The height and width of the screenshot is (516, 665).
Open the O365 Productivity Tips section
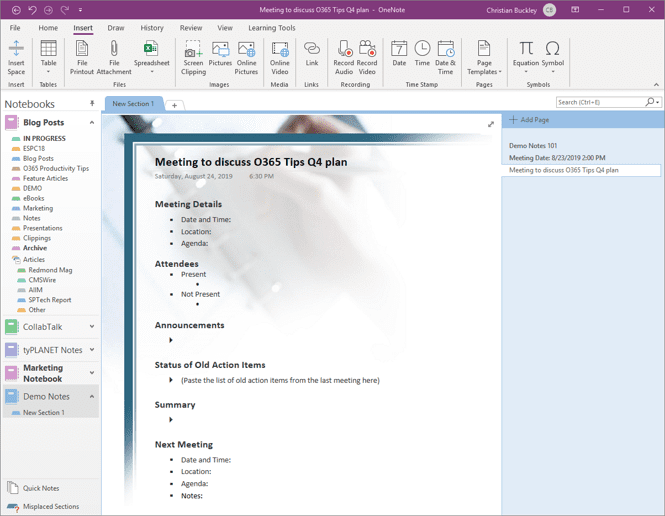(56, 168)
